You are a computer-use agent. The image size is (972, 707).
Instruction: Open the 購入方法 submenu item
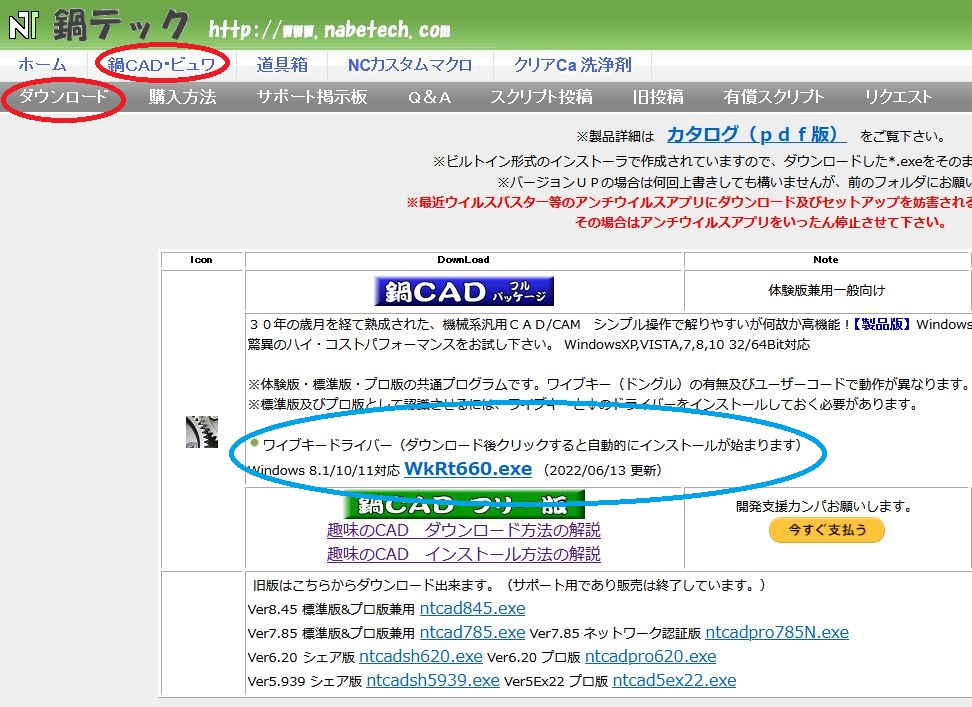pyautogui.click(x=182, y=97)
